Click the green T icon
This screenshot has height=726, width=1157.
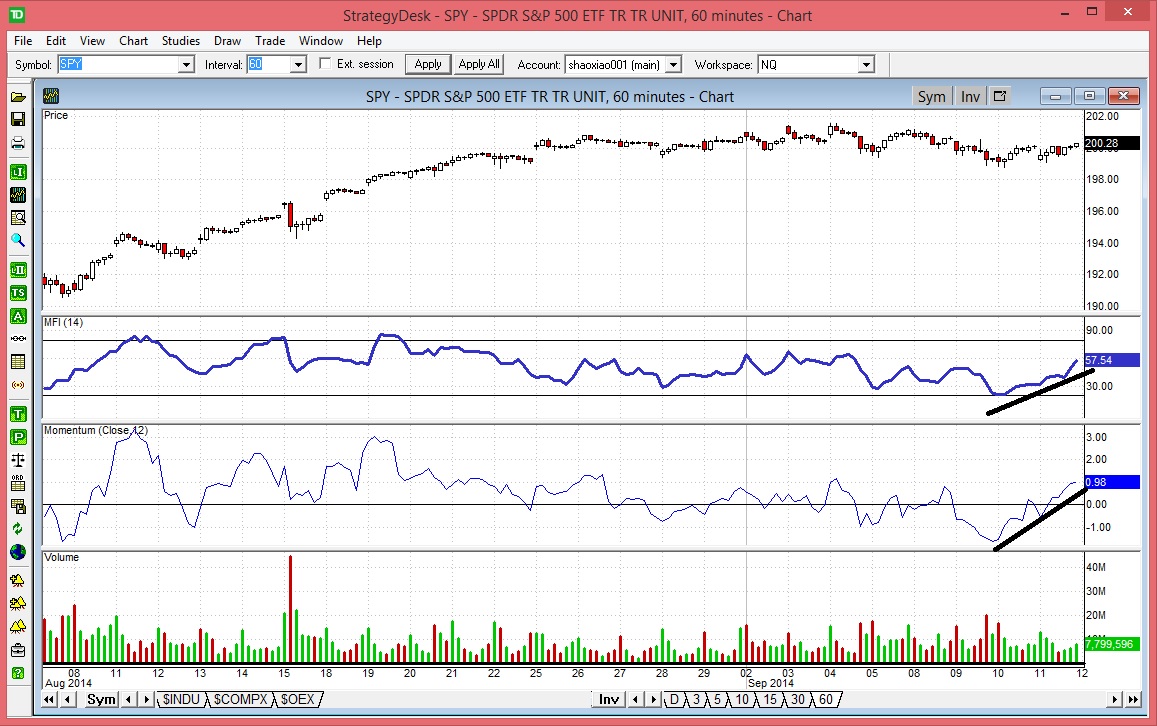(18, 415)
